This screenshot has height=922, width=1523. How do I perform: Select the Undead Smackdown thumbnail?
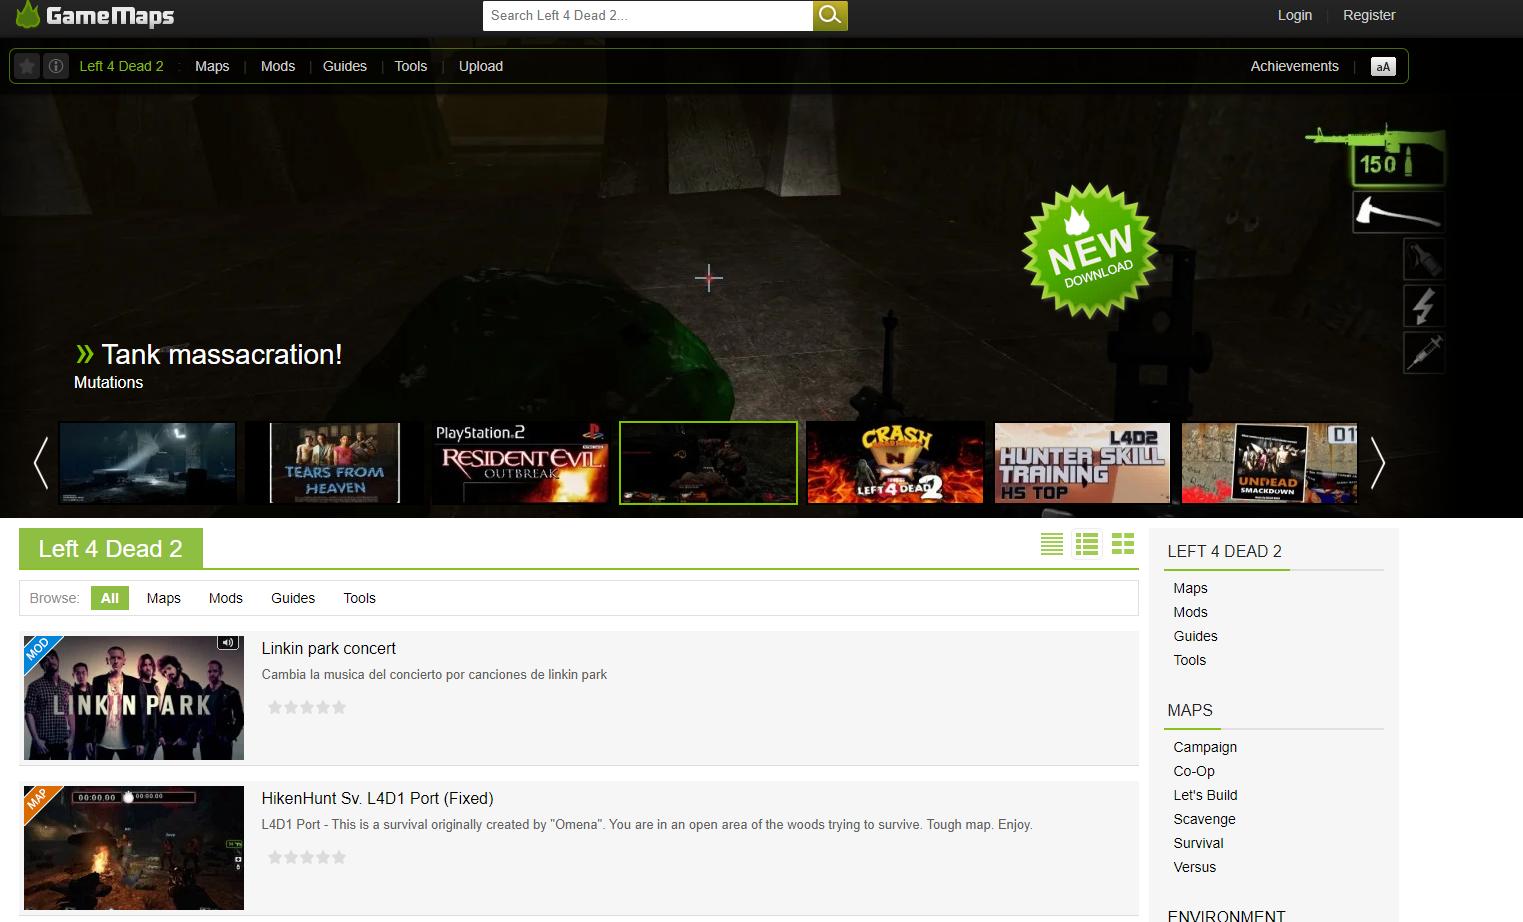pyautogui.click(x=1269, y=462)
